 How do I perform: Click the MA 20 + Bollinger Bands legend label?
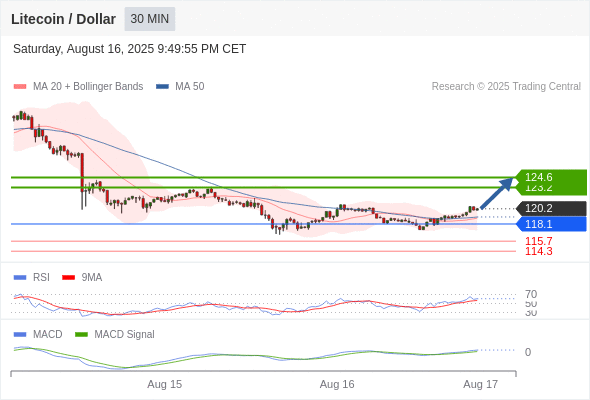click(88, 87)
